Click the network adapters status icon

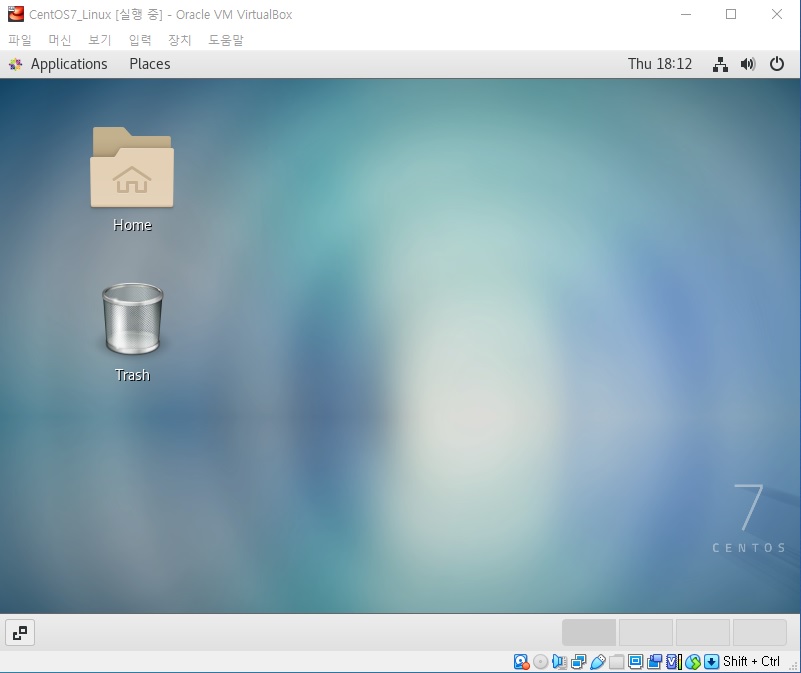[x=579, y=662]
